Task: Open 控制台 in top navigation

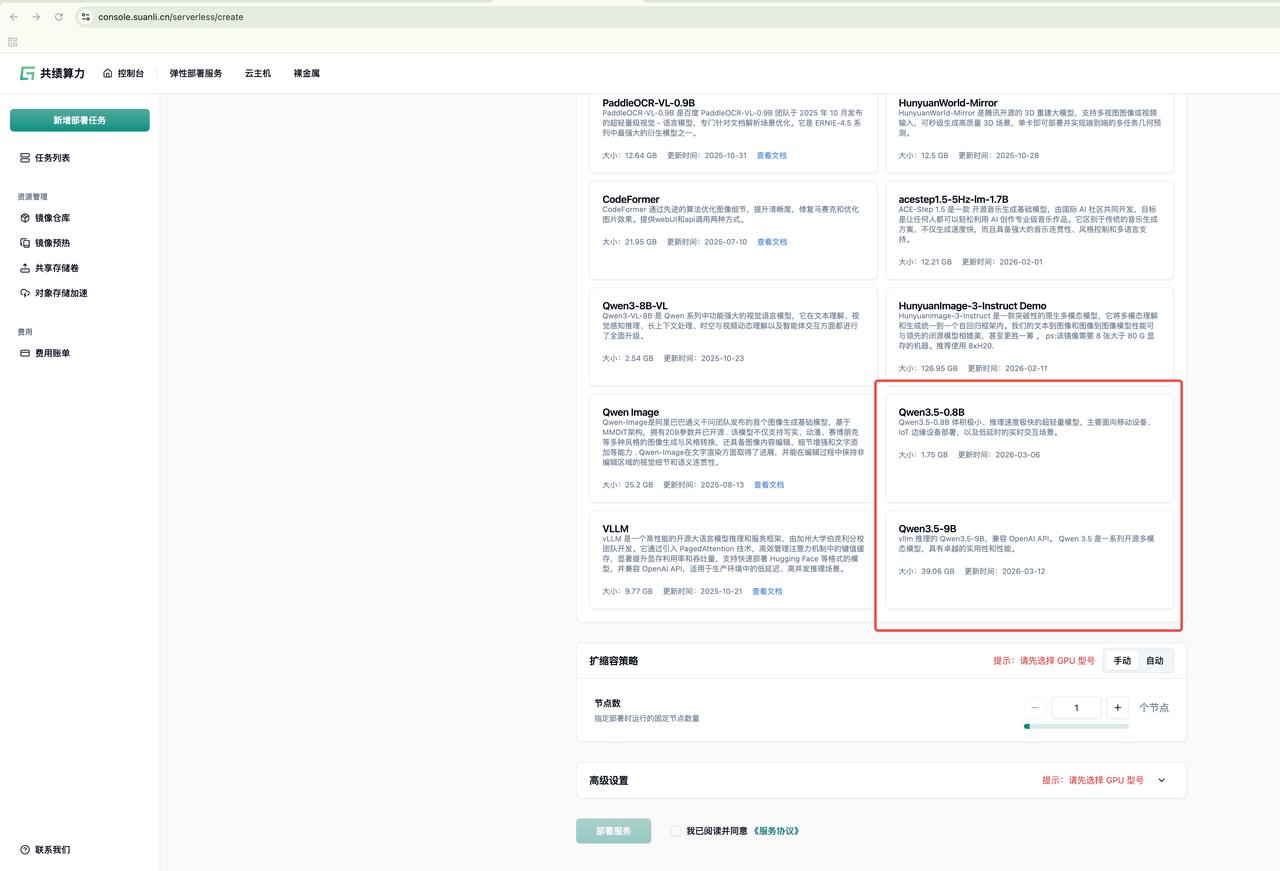Action: point(131,73)
